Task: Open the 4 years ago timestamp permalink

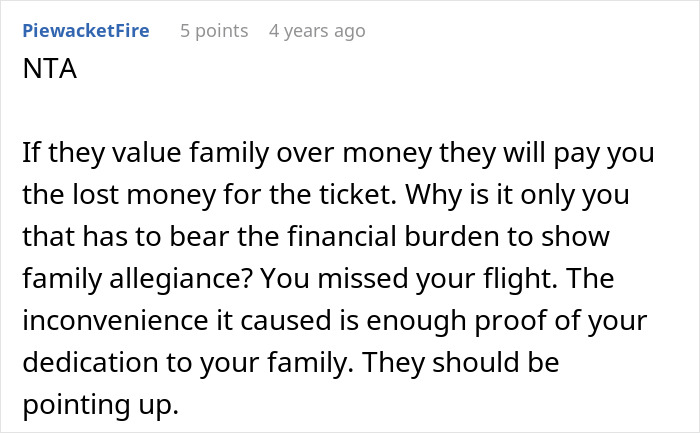Action: click(x=317, y=31)
